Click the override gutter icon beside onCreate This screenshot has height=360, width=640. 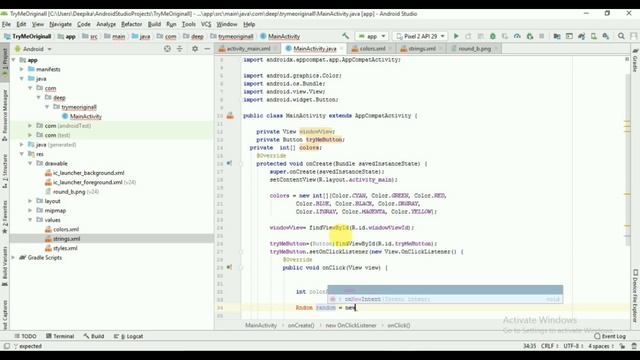tap(229, 163)
